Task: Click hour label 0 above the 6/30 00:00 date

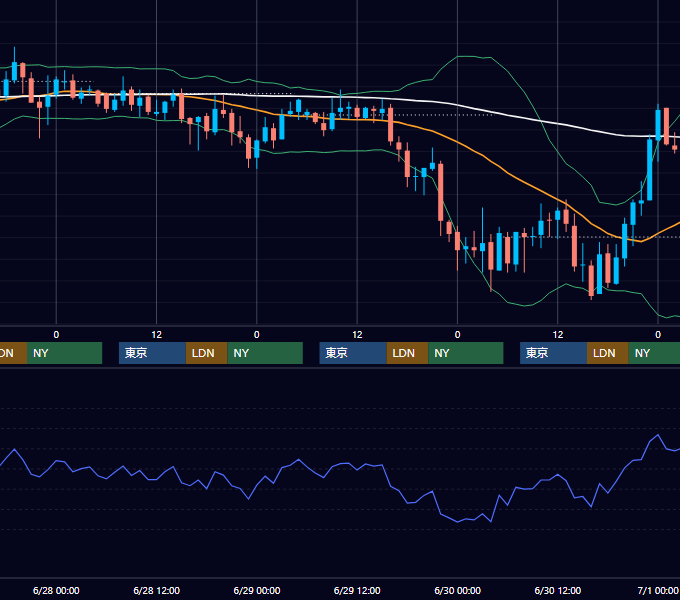Action: (x=458, y=335)
